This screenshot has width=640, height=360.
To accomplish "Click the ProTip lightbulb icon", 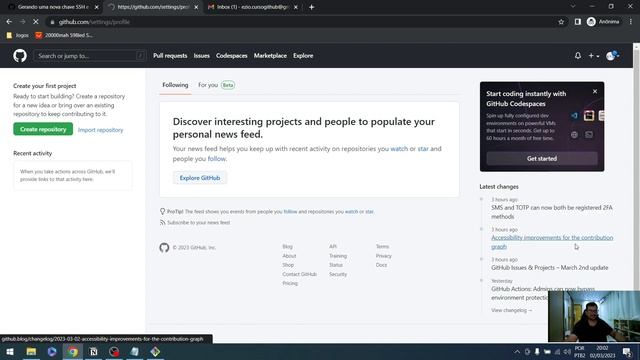I will (162, 211).
